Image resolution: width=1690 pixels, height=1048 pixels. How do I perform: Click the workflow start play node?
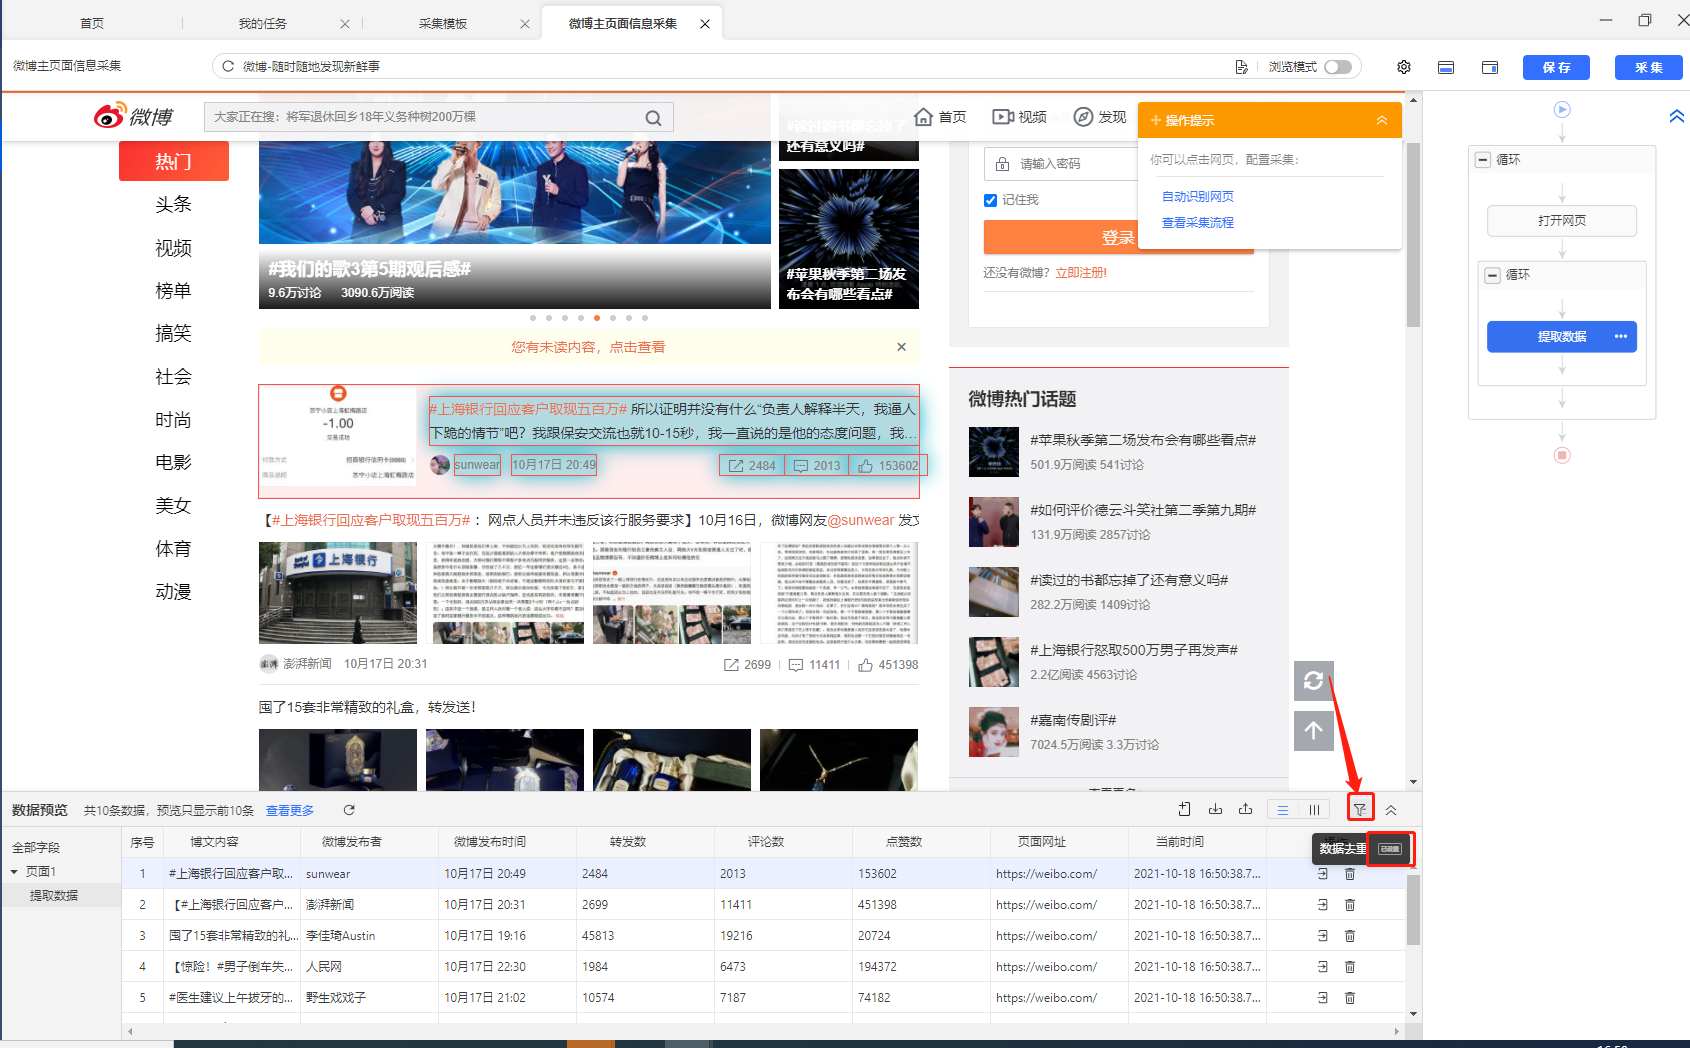(1562, 109)
